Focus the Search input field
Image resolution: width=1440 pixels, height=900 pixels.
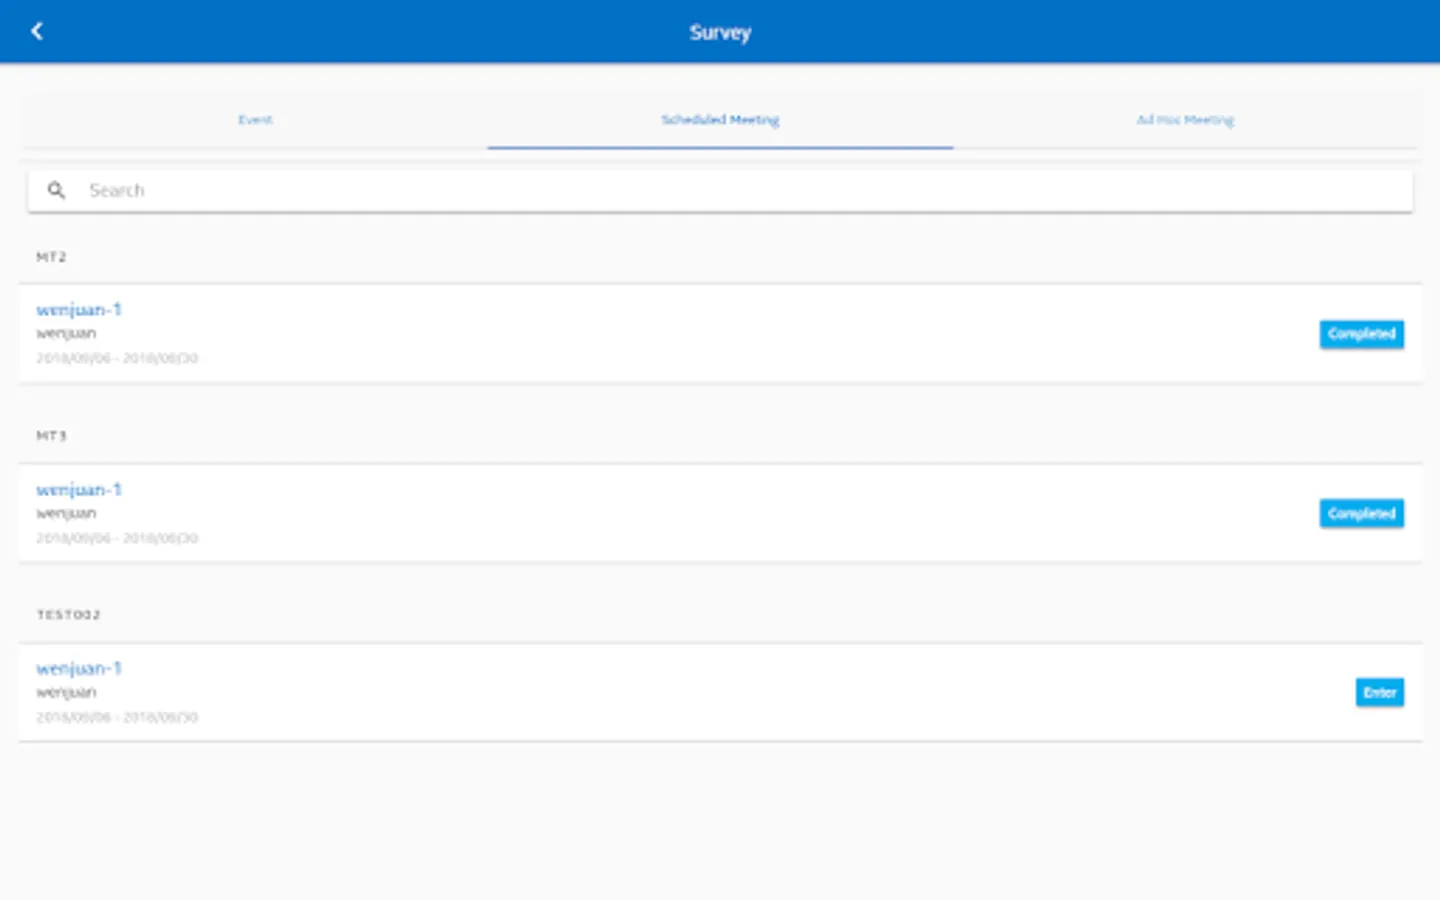[x=720, y=190]
